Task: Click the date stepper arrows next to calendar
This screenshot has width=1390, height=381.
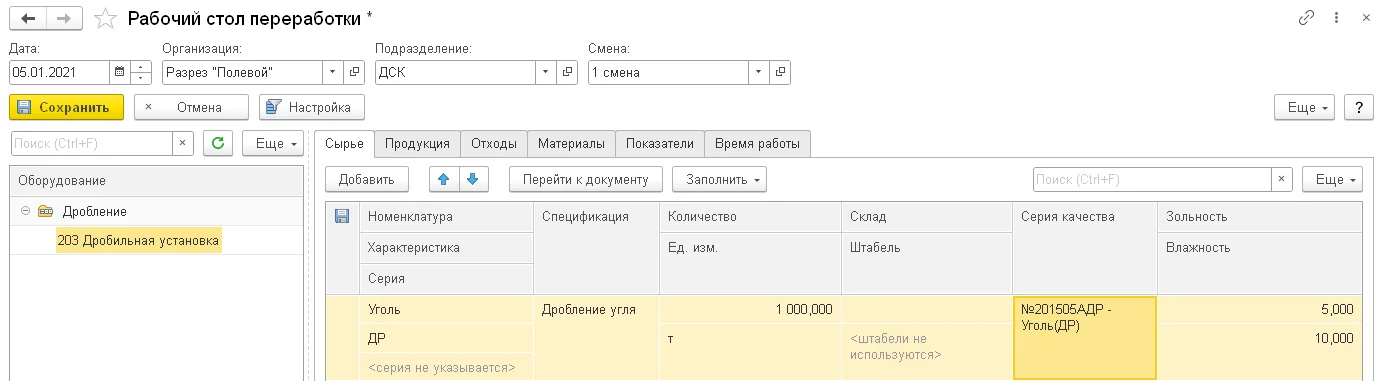Action: [x=141, y=72]
